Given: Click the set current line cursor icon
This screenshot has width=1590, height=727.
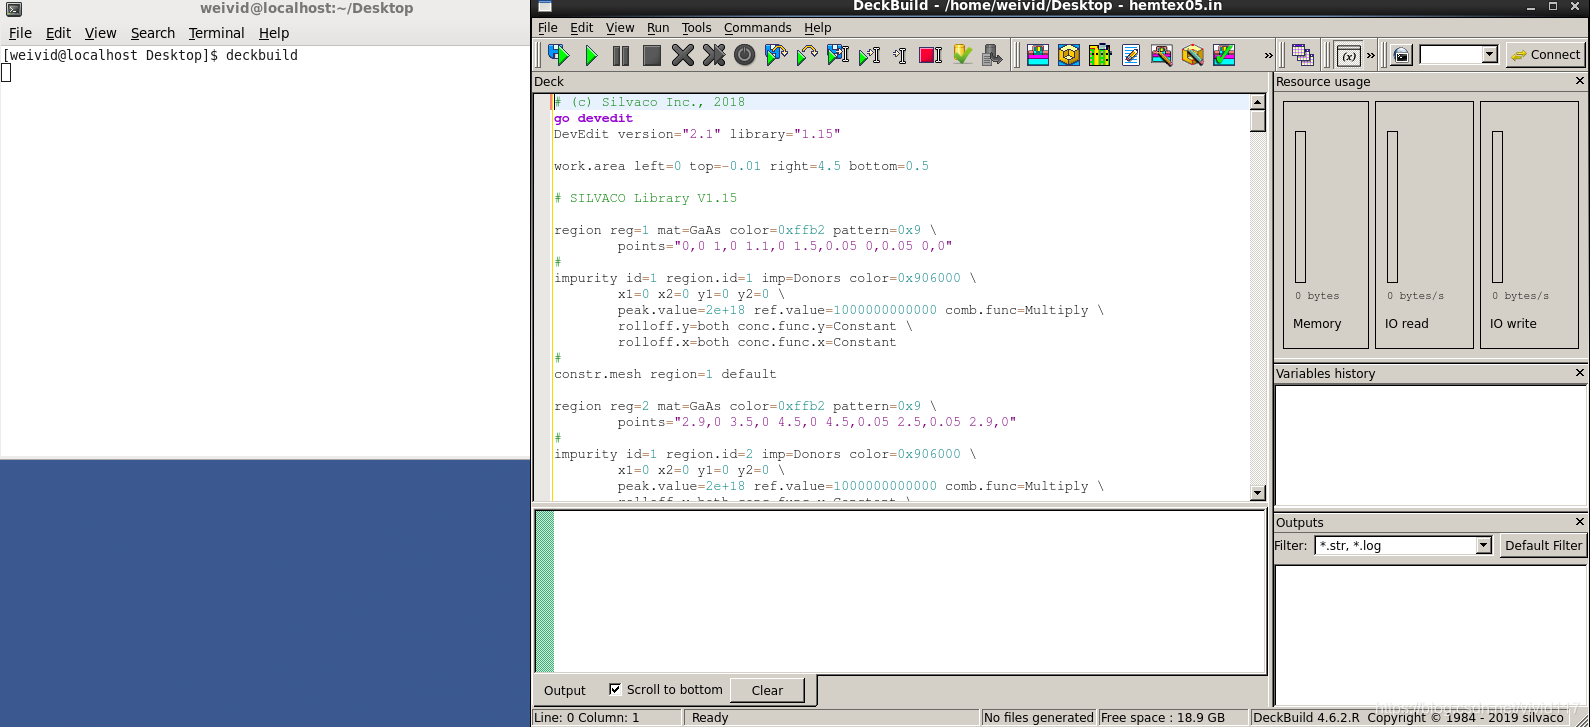Looking at the screenshot, I should (900, 55).
